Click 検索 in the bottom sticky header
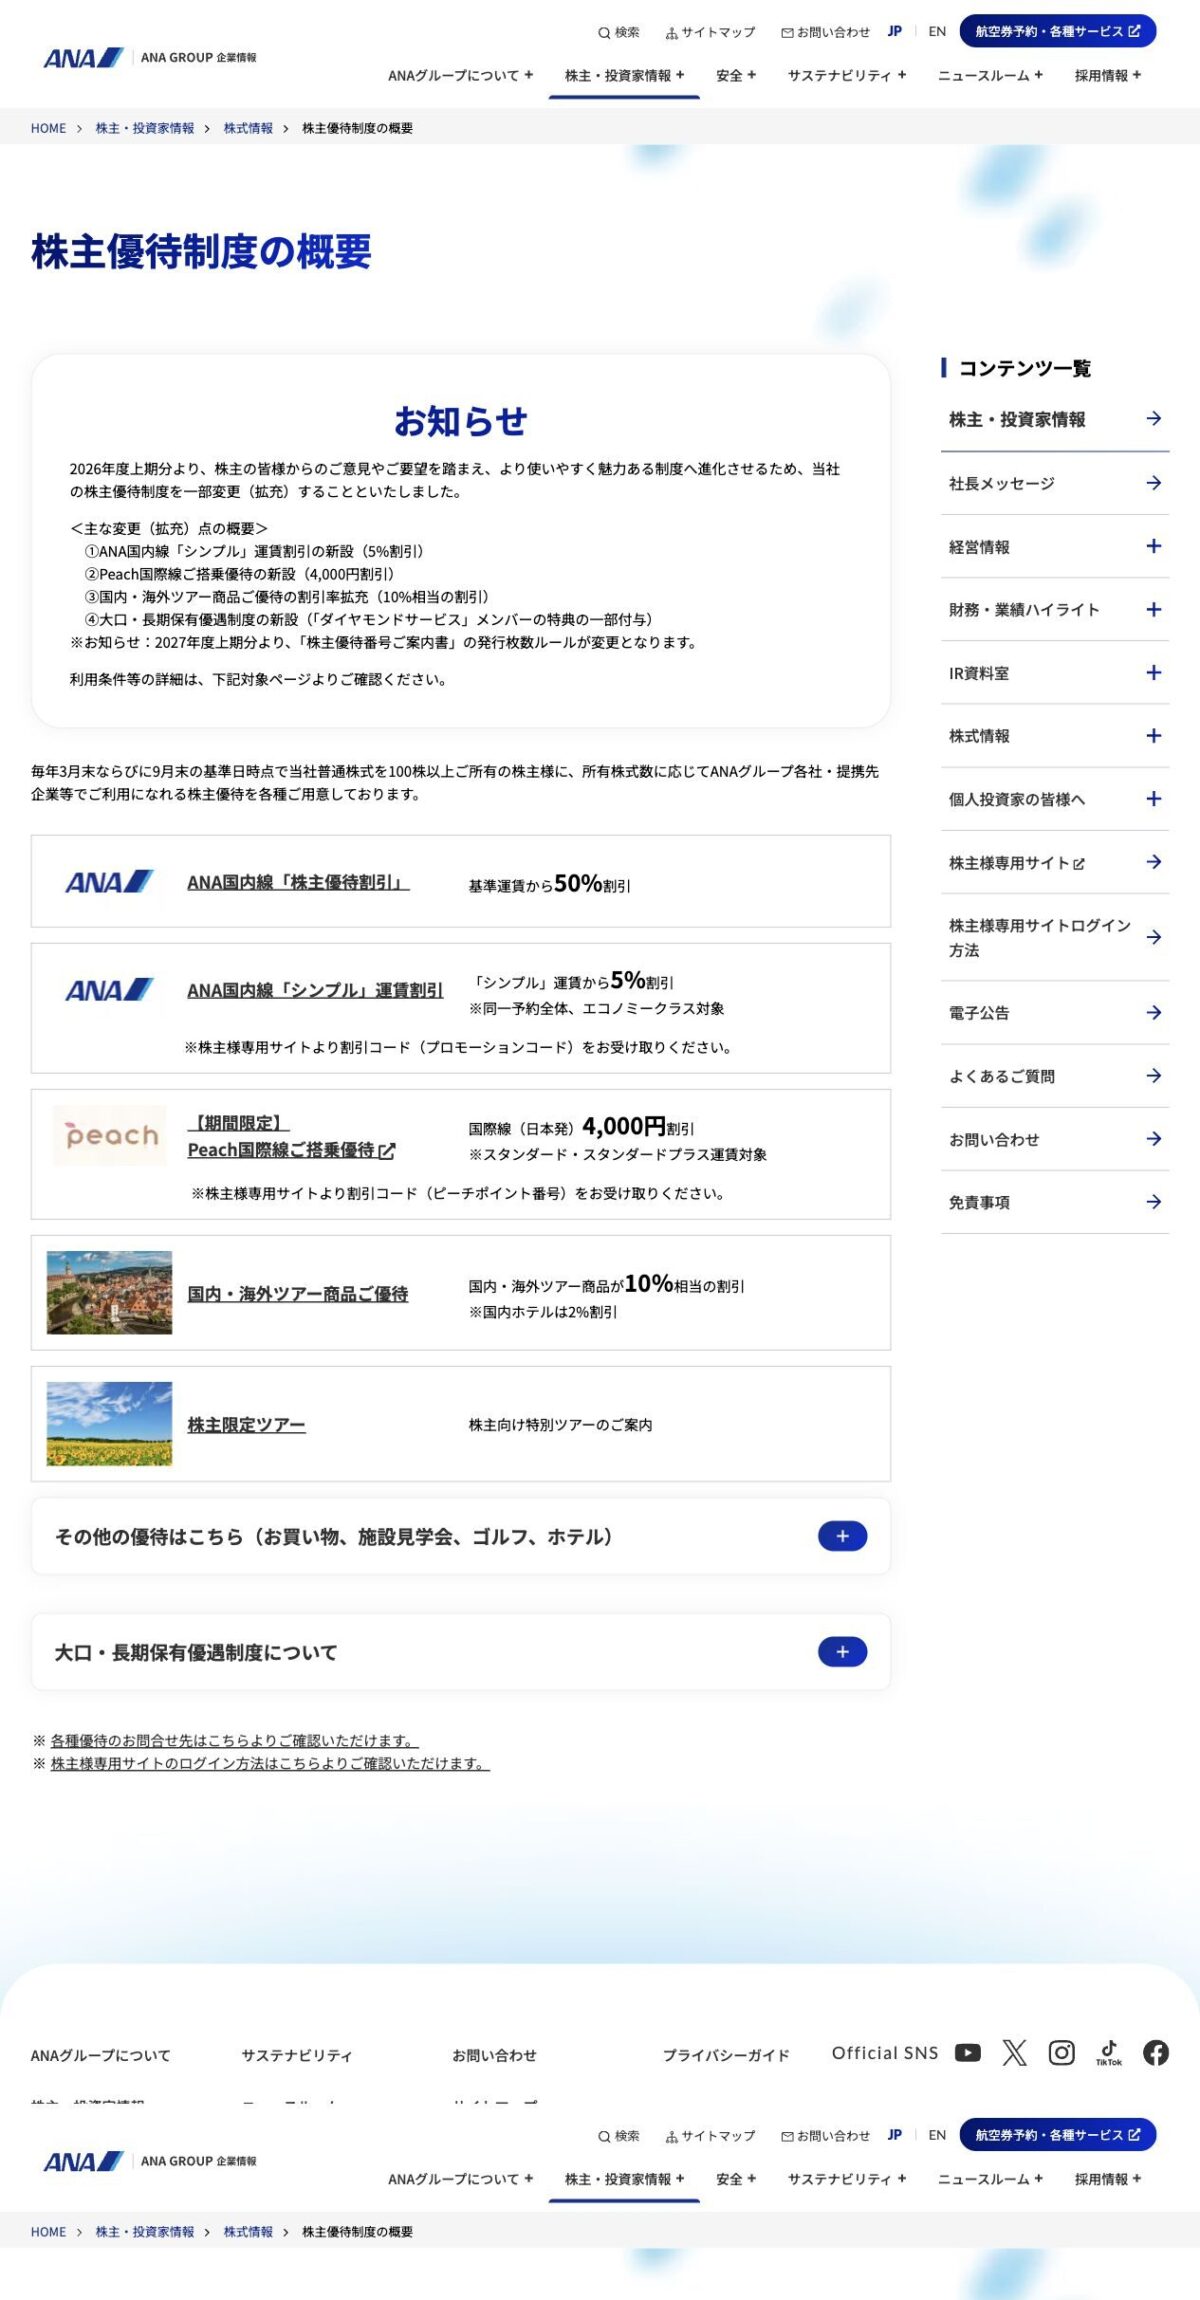 click(x=619, y=2136)
